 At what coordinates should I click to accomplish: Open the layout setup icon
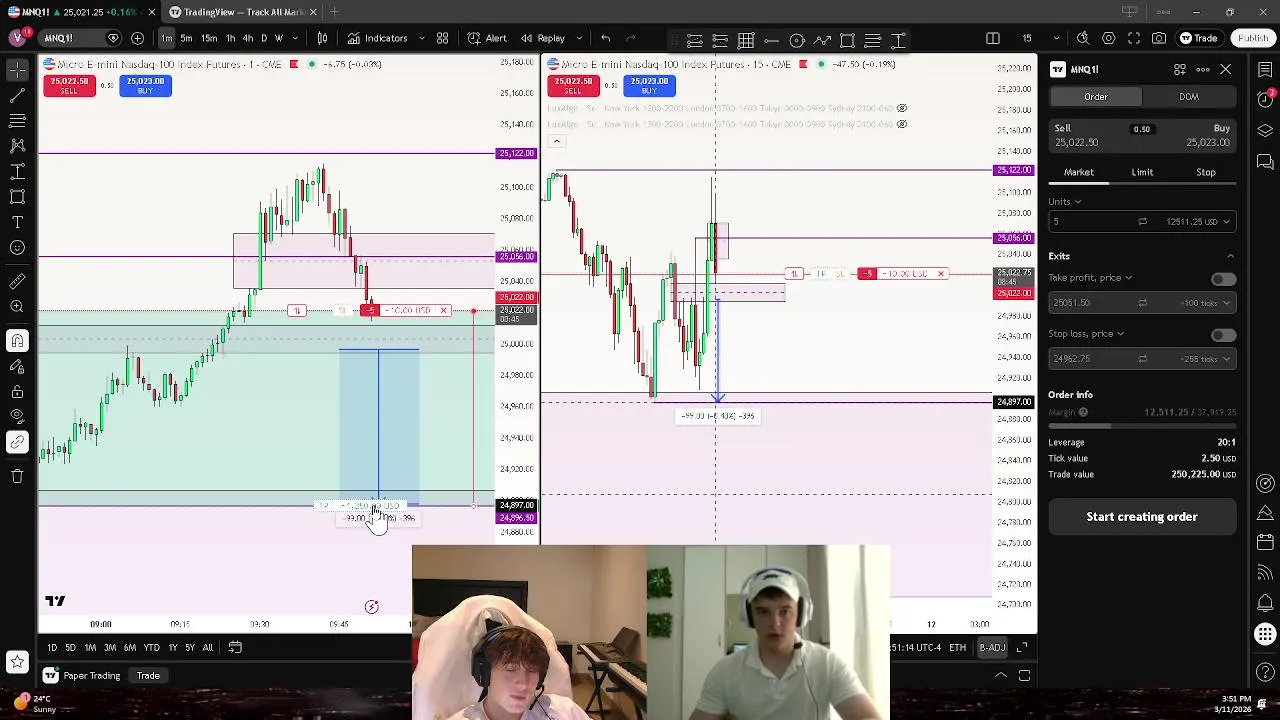992,38
